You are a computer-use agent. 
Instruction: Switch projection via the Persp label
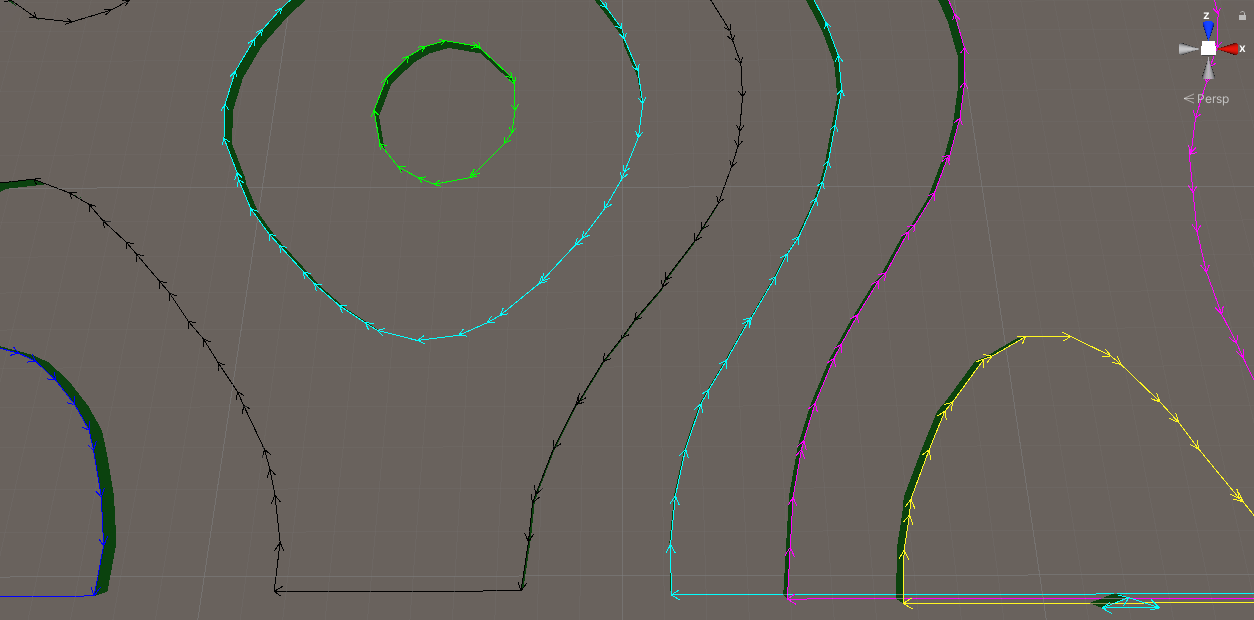tap(1212, 99)
